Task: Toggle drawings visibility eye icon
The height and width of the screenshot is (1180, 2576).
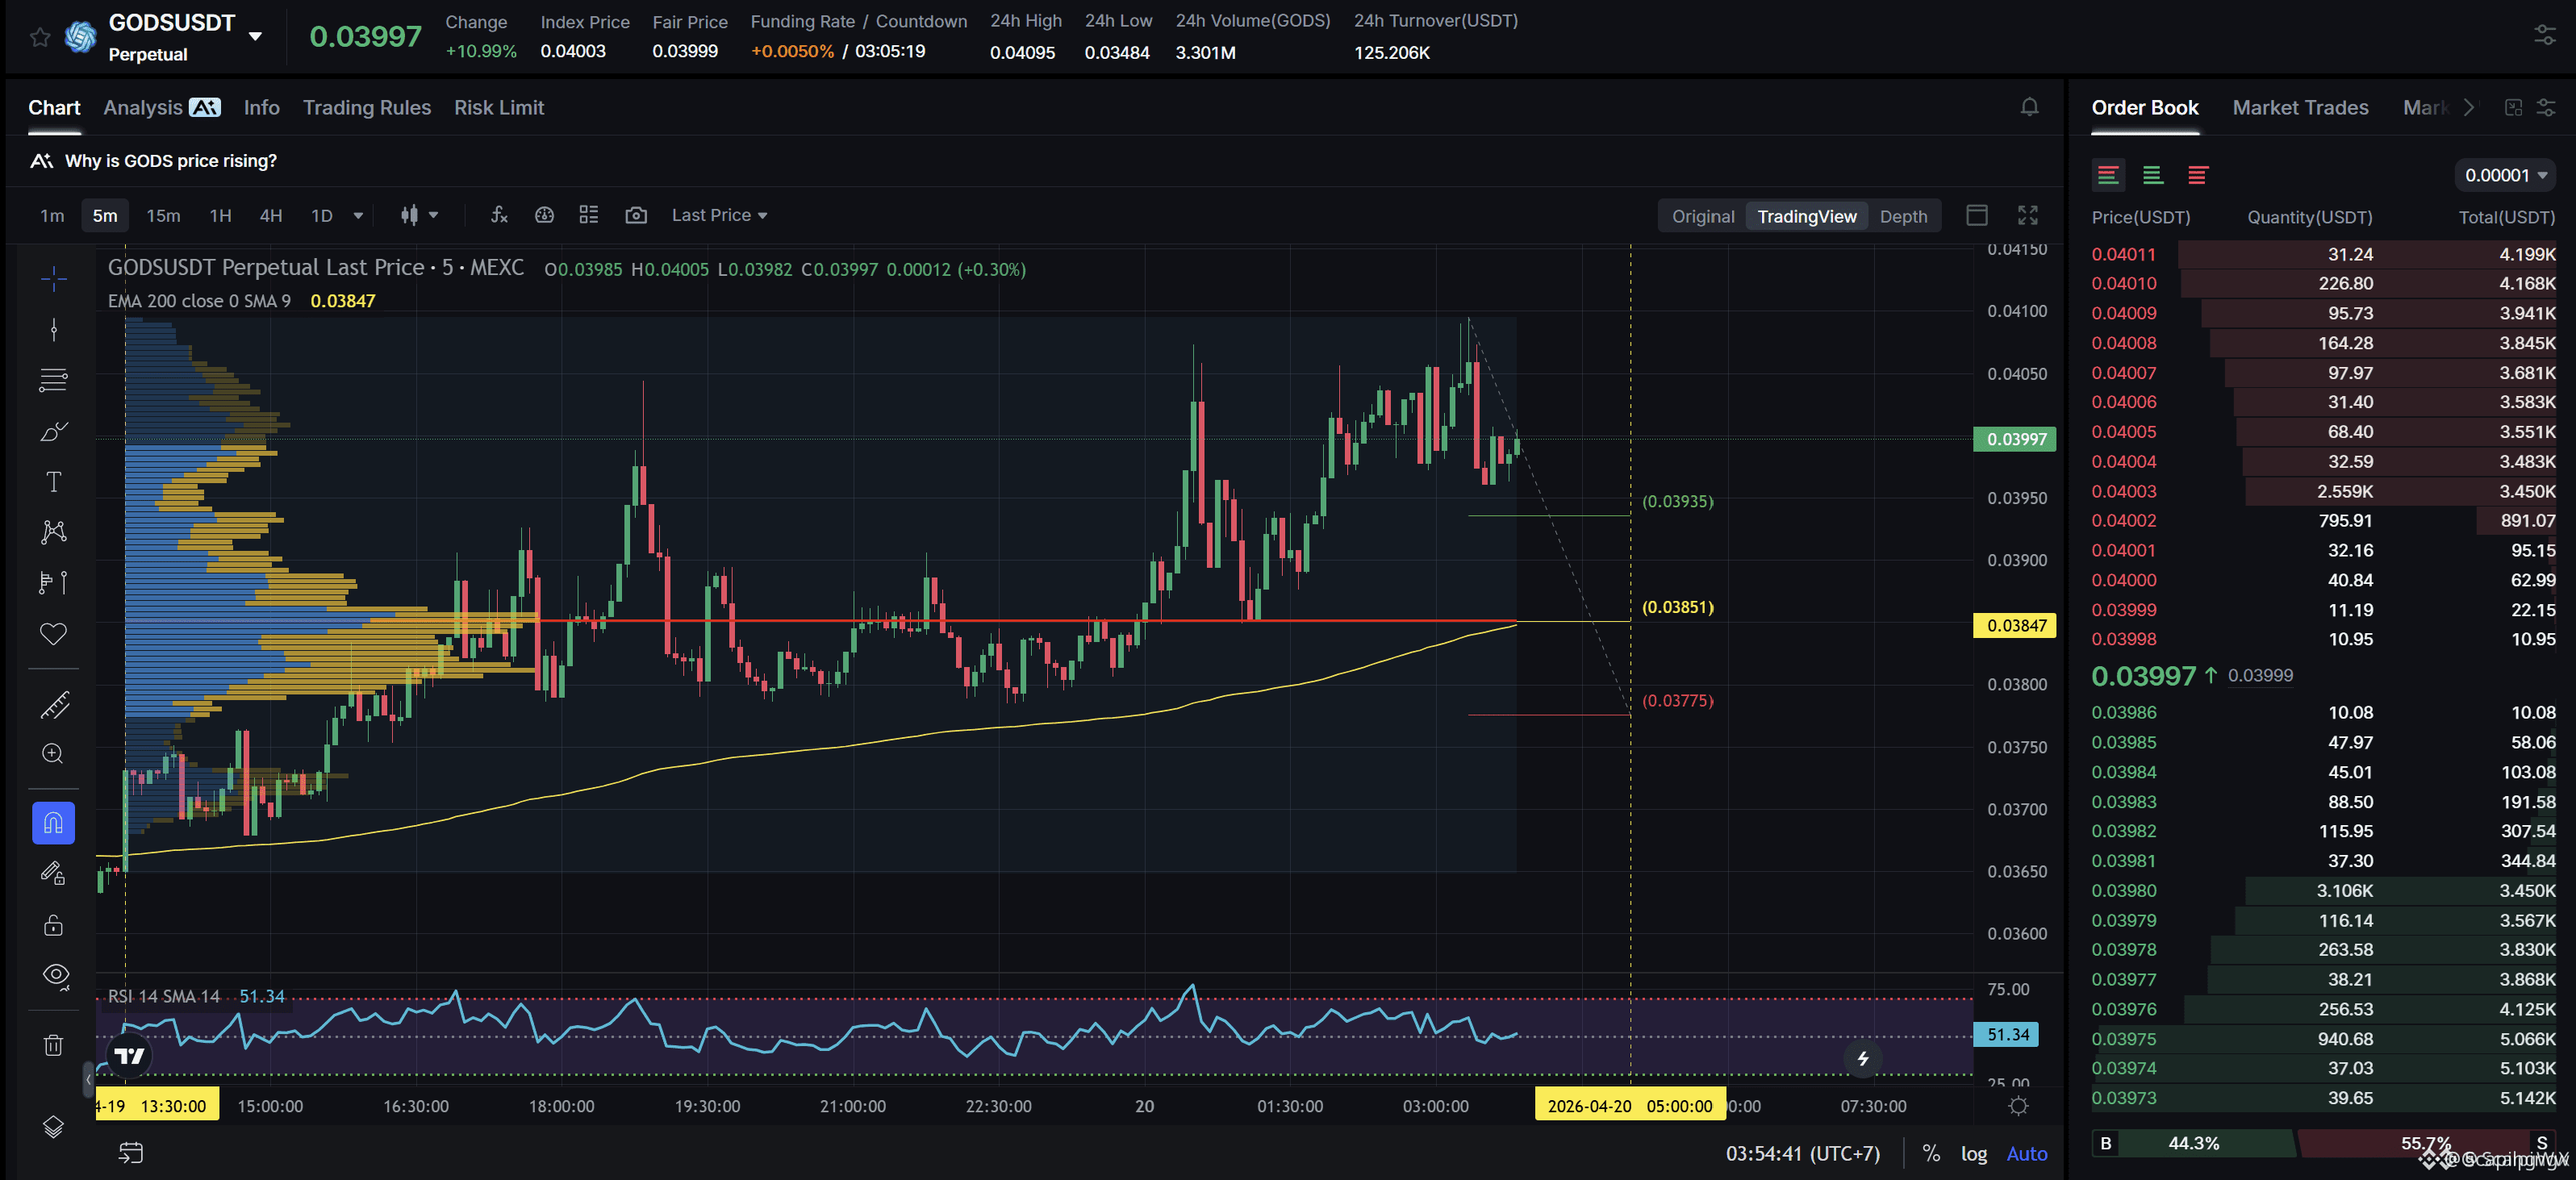Action: tap(56, 975)
